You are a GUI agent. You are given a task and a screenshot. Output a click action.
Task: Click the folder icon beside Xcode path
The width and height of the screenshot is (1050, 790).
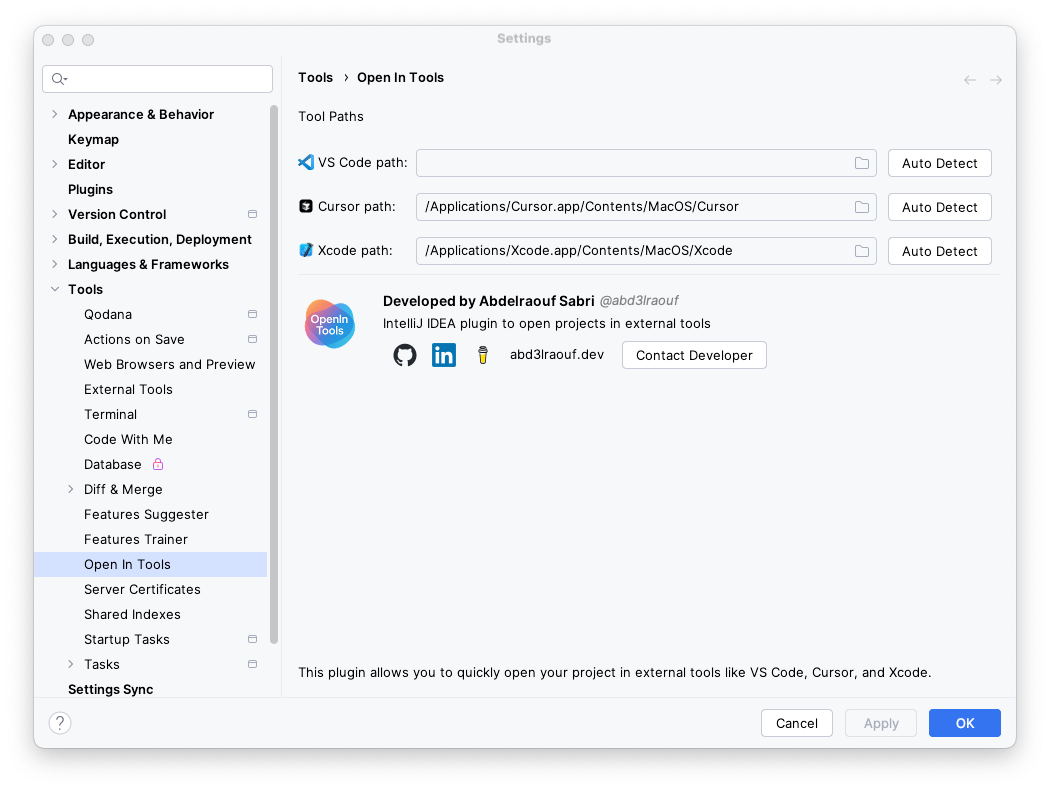click(x=861, y=250)
